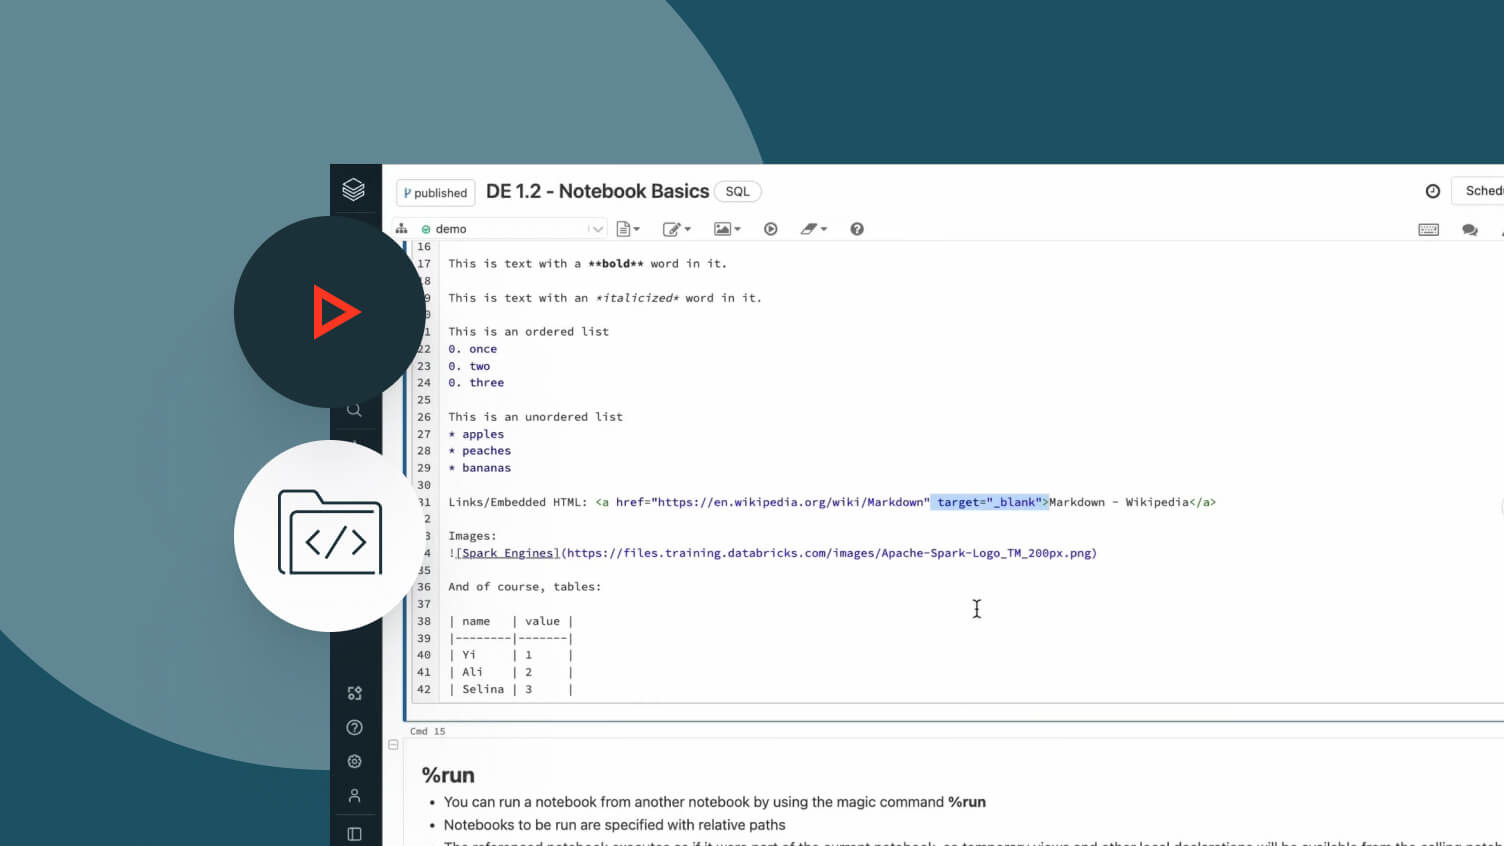Click the bullet item "* bananas"

(x=480, y=468)
